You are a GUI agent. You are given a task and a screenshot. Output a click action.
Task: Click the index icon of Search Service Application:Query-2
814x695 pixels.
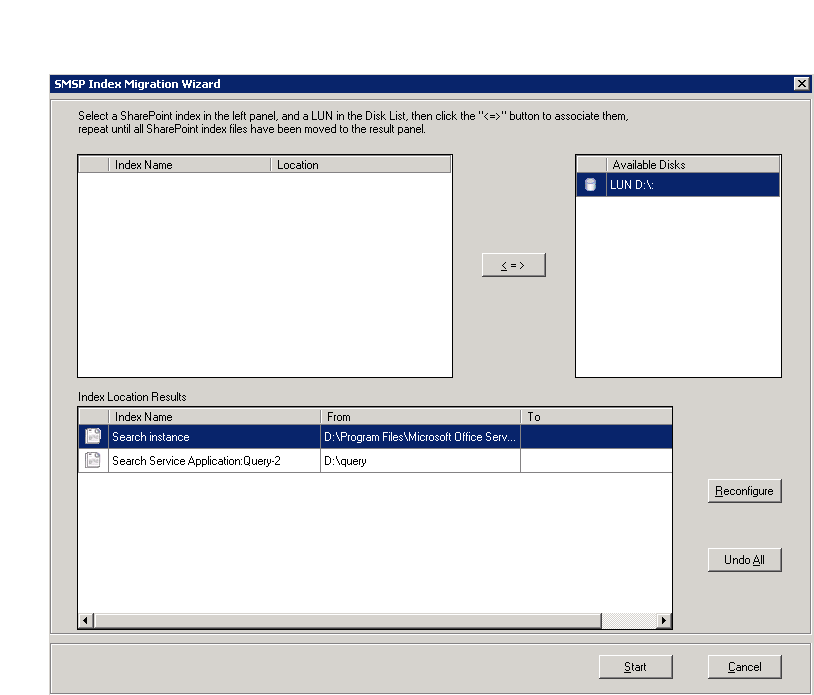[x=93, y=460]
